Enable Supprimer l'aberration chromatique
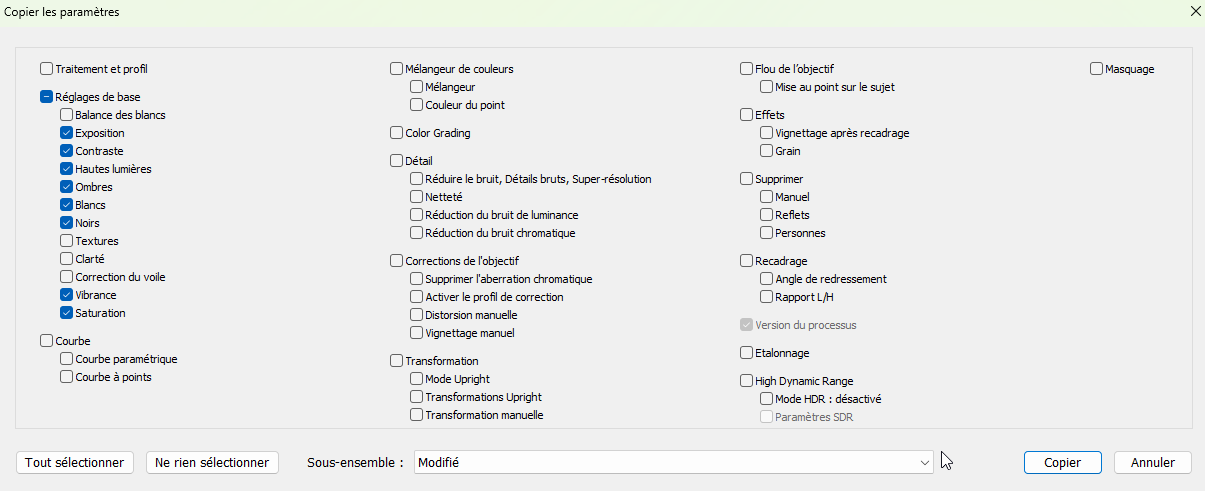The width and height of the screenshot is (1205, 491). click(x=416, y=279)
